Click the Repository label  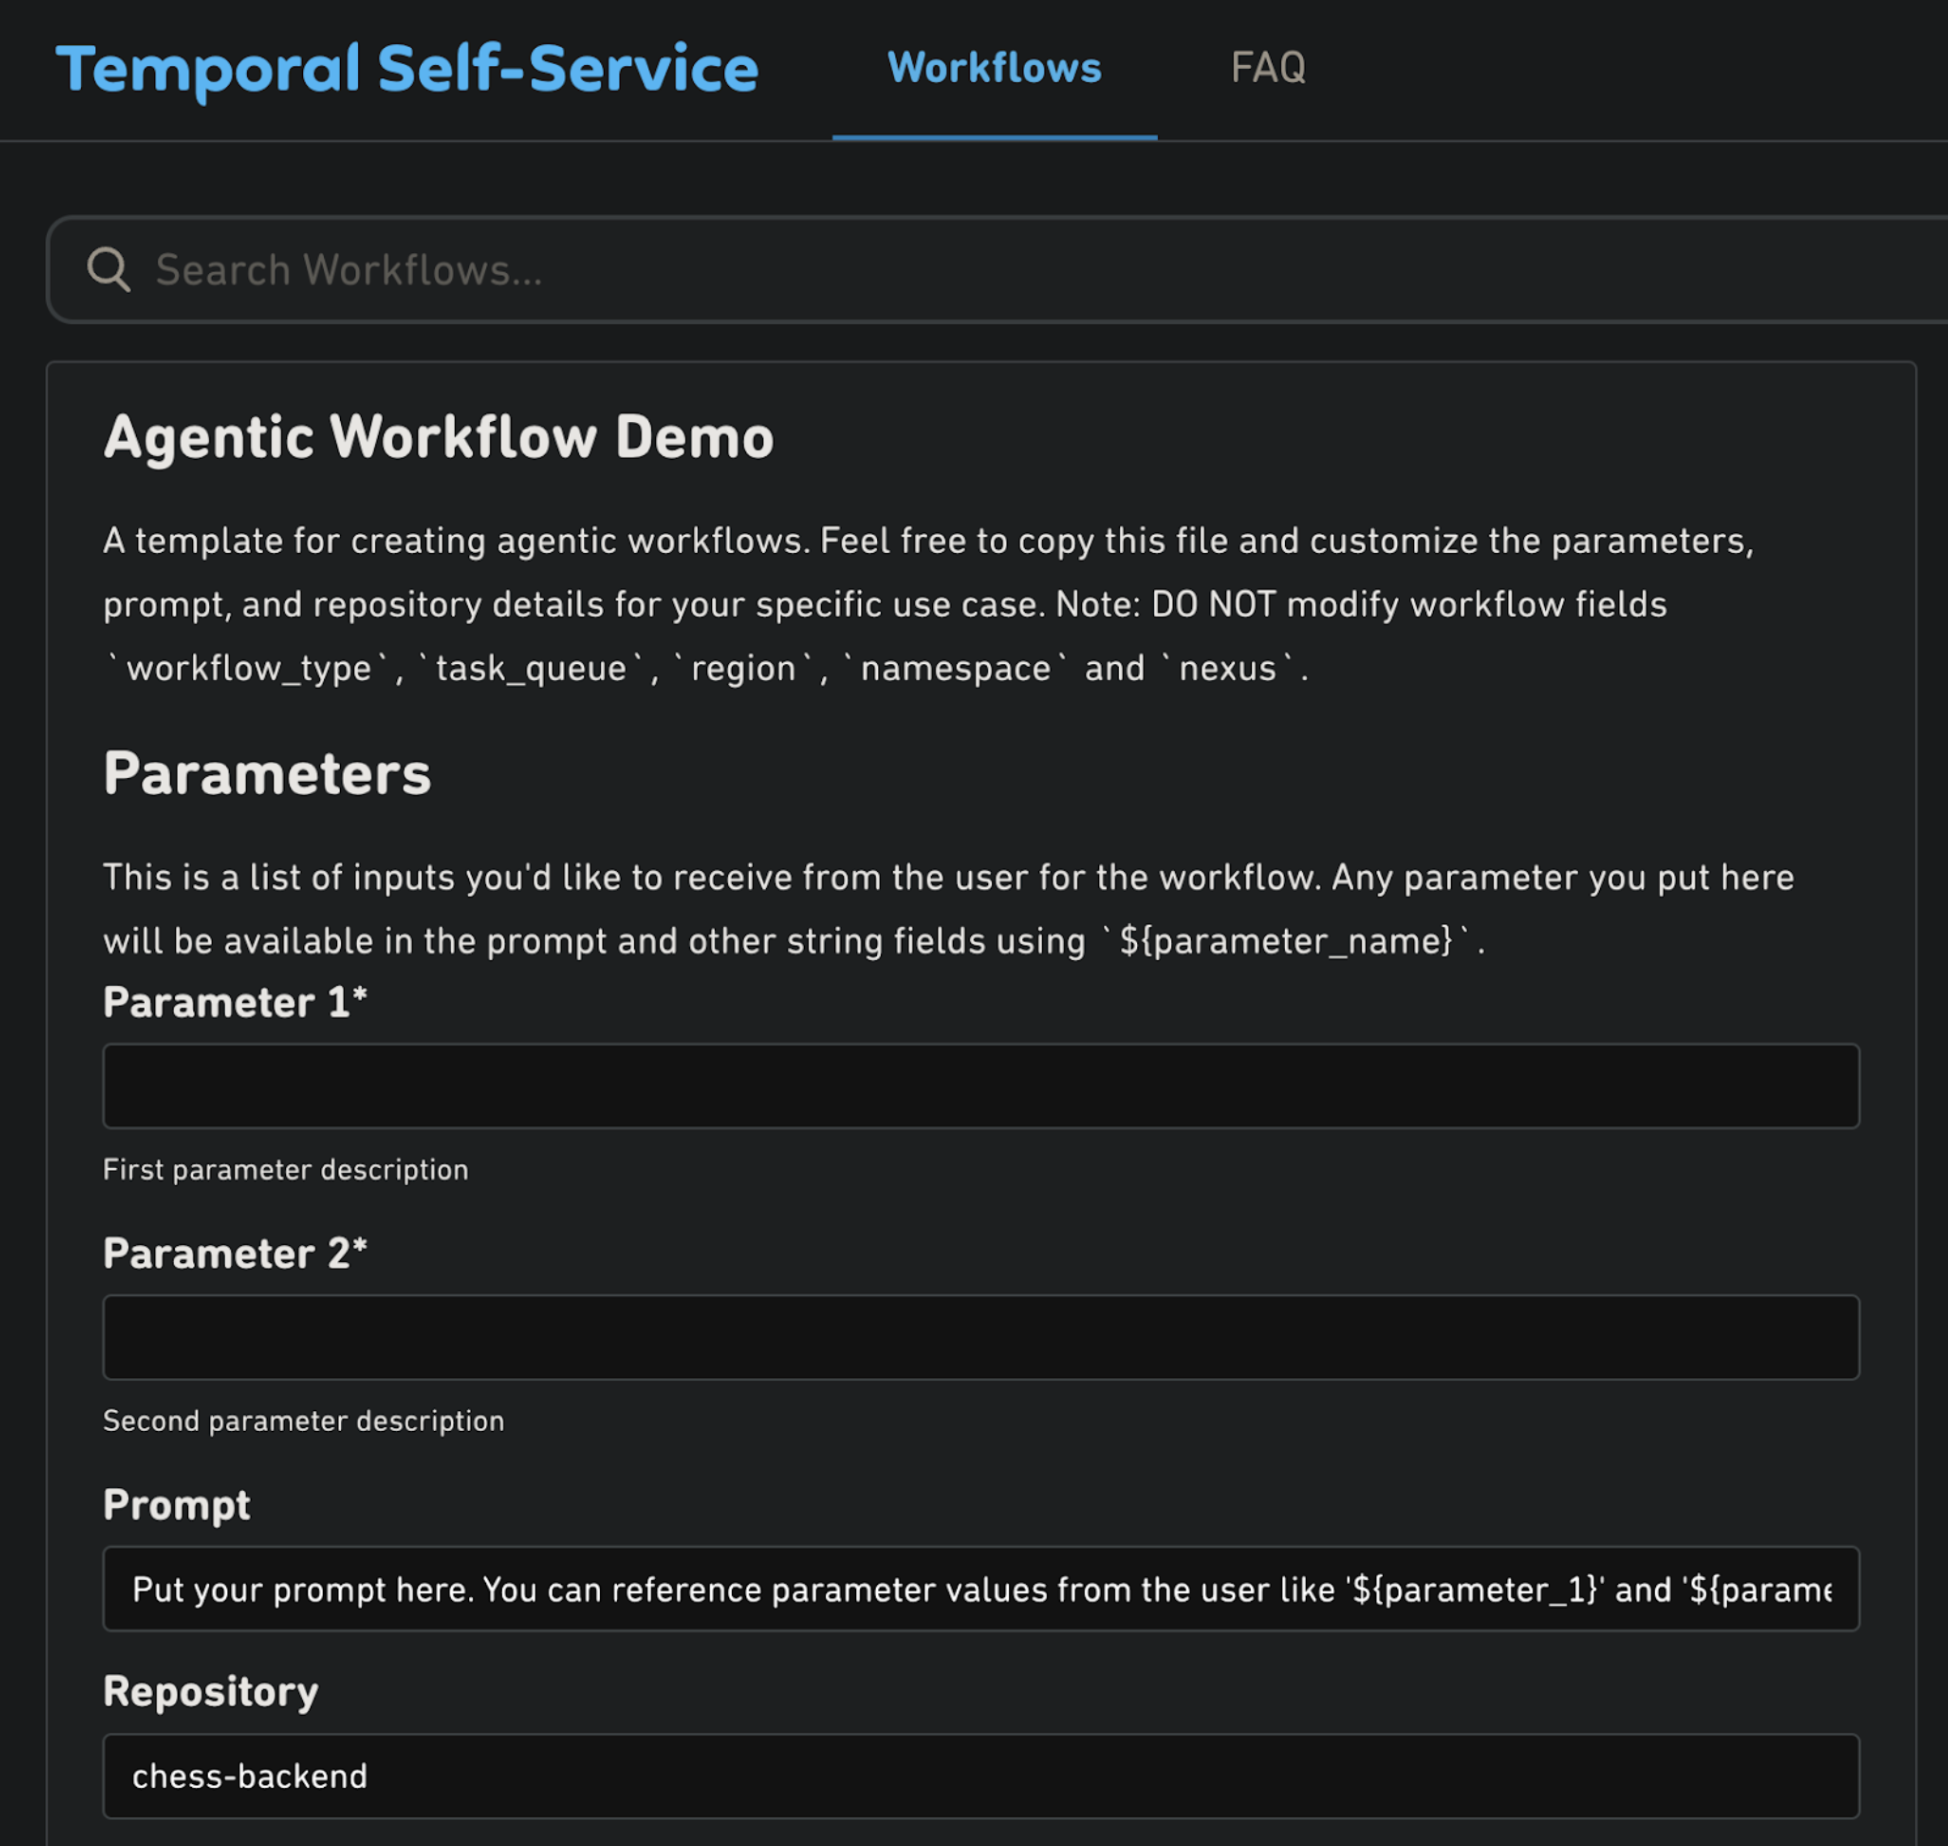click(211, 1692)
